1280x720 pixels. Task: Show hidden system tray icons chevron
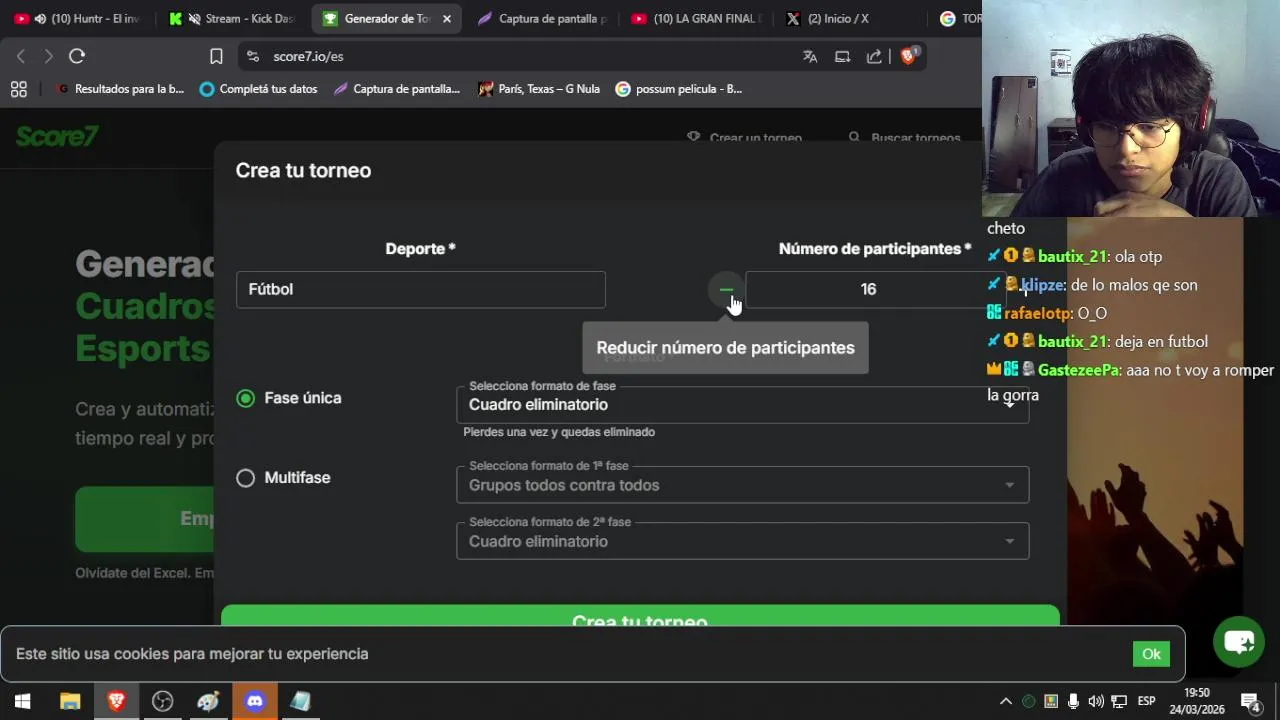coord(1005,701)
